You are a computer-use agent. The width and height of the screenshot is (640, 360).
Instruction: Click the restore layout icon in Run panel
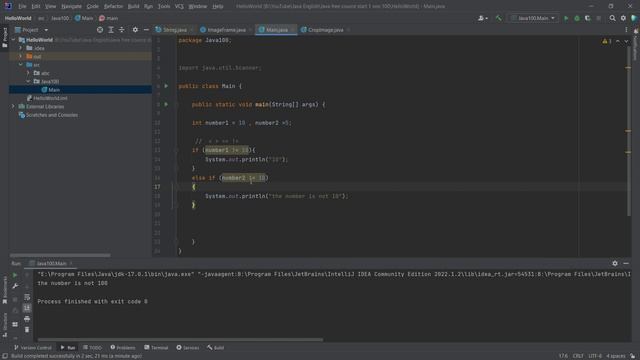coord(15,324)
